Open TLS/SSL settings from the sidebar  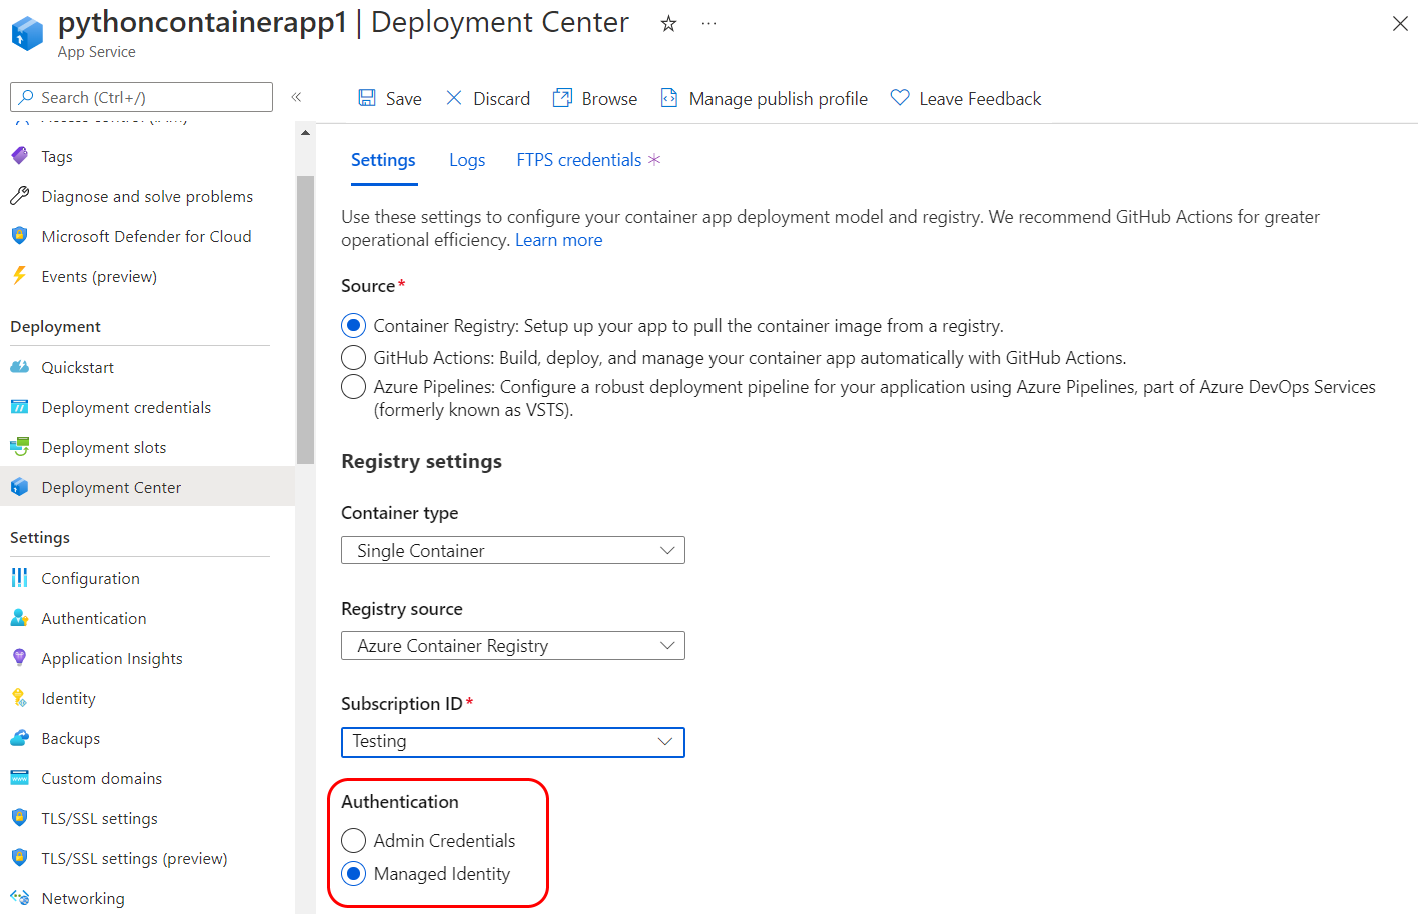point(99,818)
